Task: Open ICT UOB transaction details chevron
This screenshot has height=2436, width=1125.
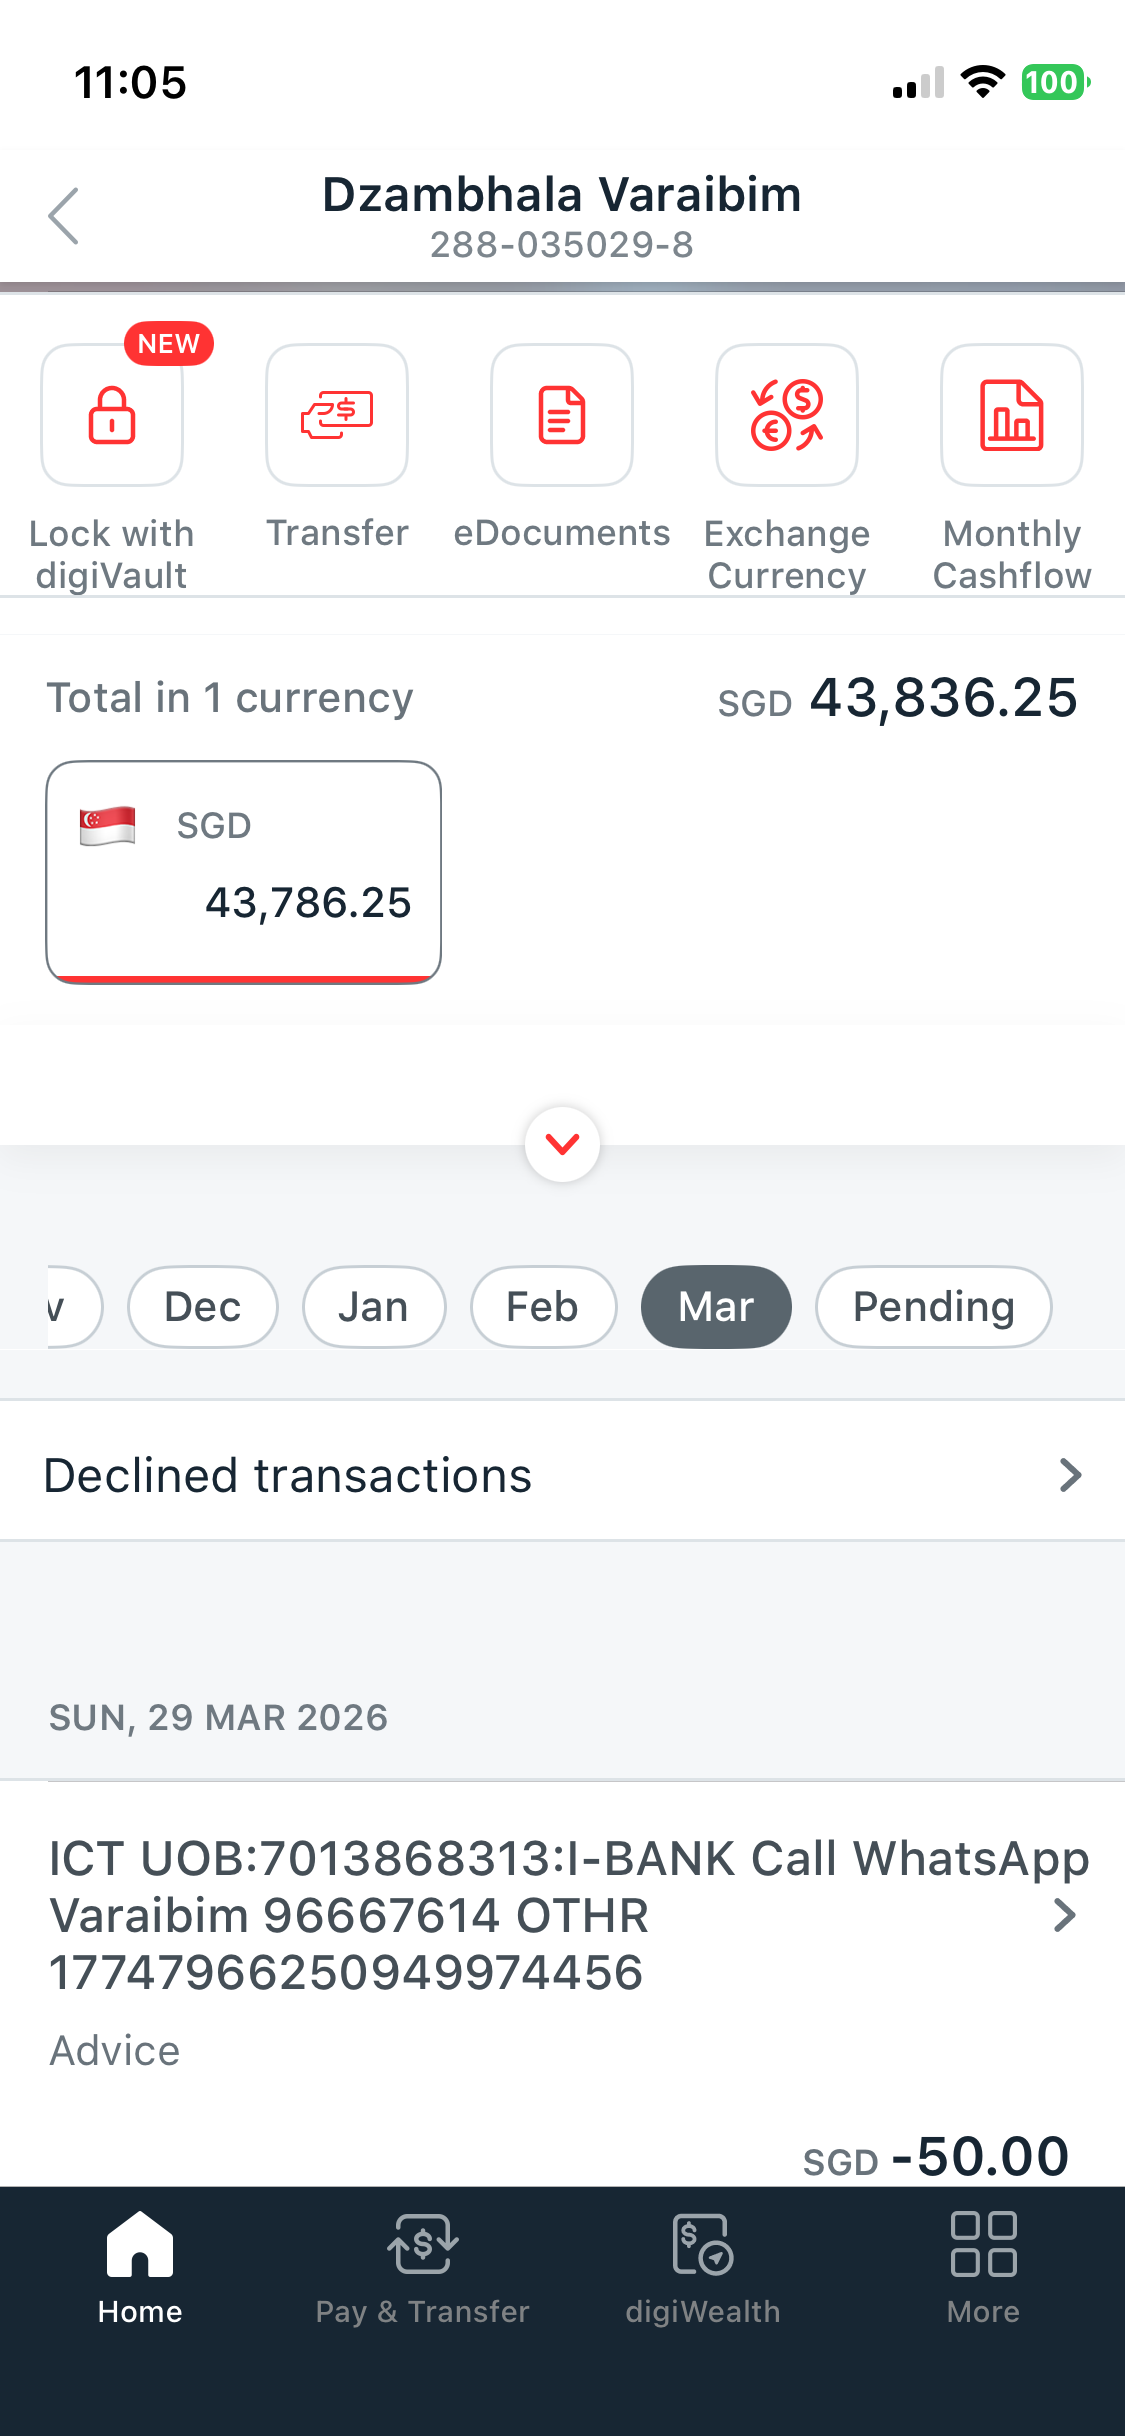Action: coord(1065,1915)
